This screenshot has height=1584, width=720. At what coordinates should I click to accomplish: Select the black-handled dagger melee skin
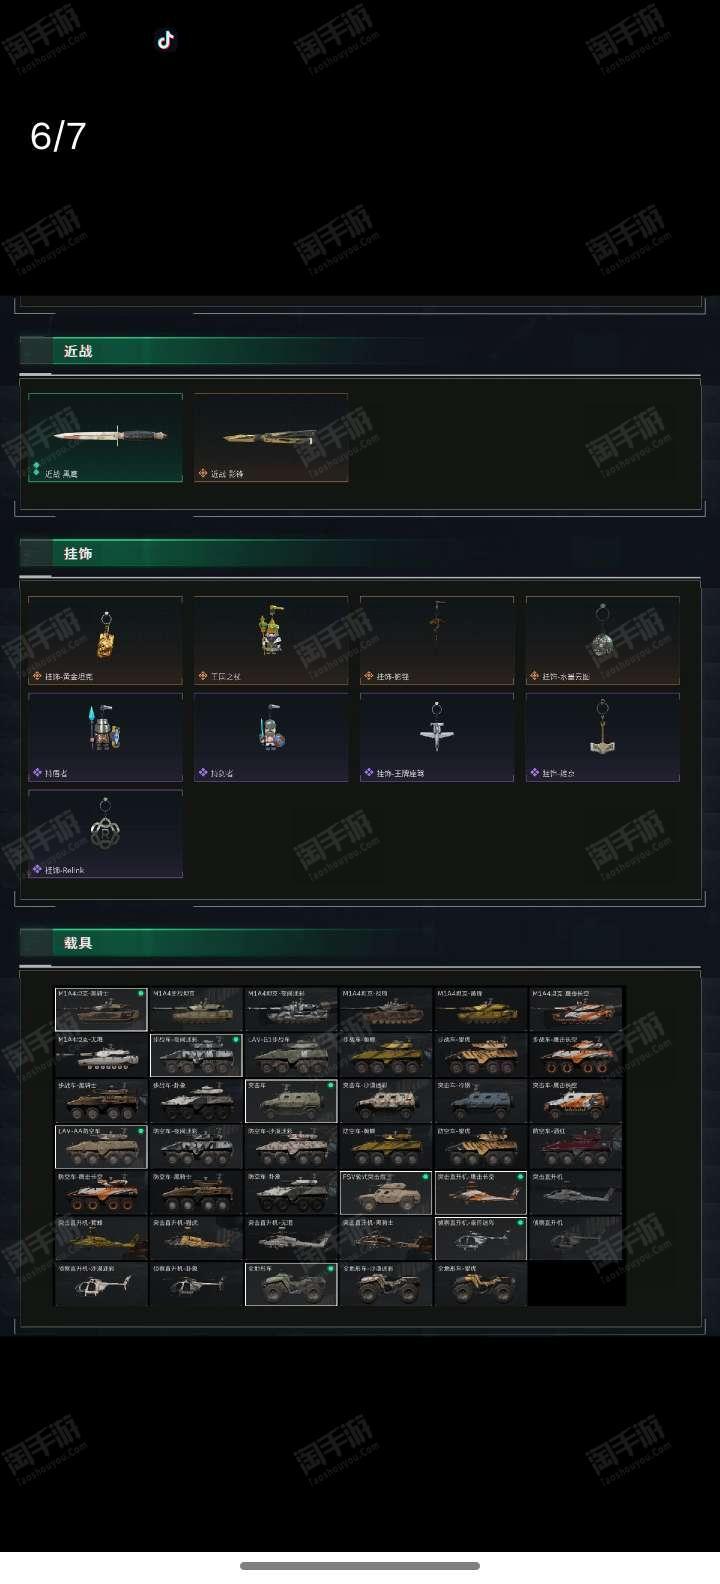[105, 437]
